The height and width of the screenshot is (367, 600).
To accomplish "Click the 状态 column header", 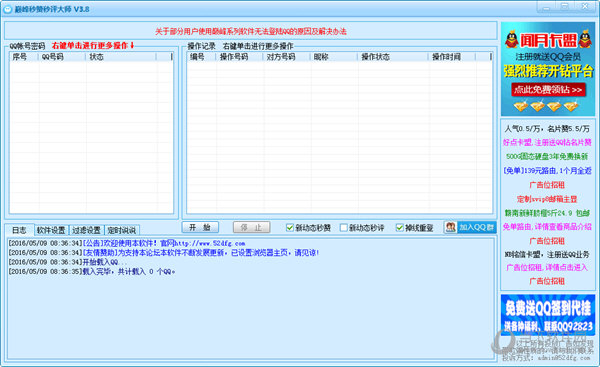I will pyautogui.click(x=121, y=57).
